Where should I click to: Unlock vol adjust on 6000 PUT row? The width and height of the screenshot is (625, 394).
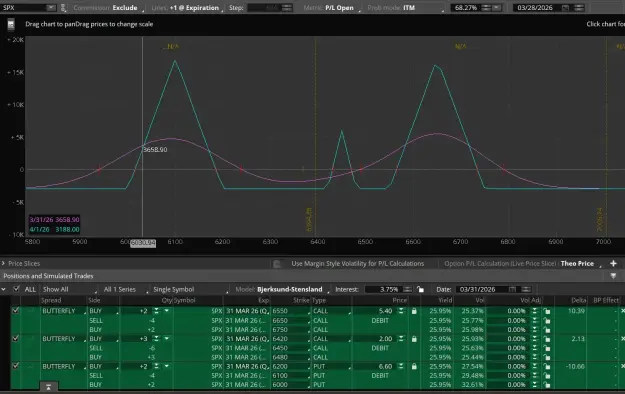(547, 385)
